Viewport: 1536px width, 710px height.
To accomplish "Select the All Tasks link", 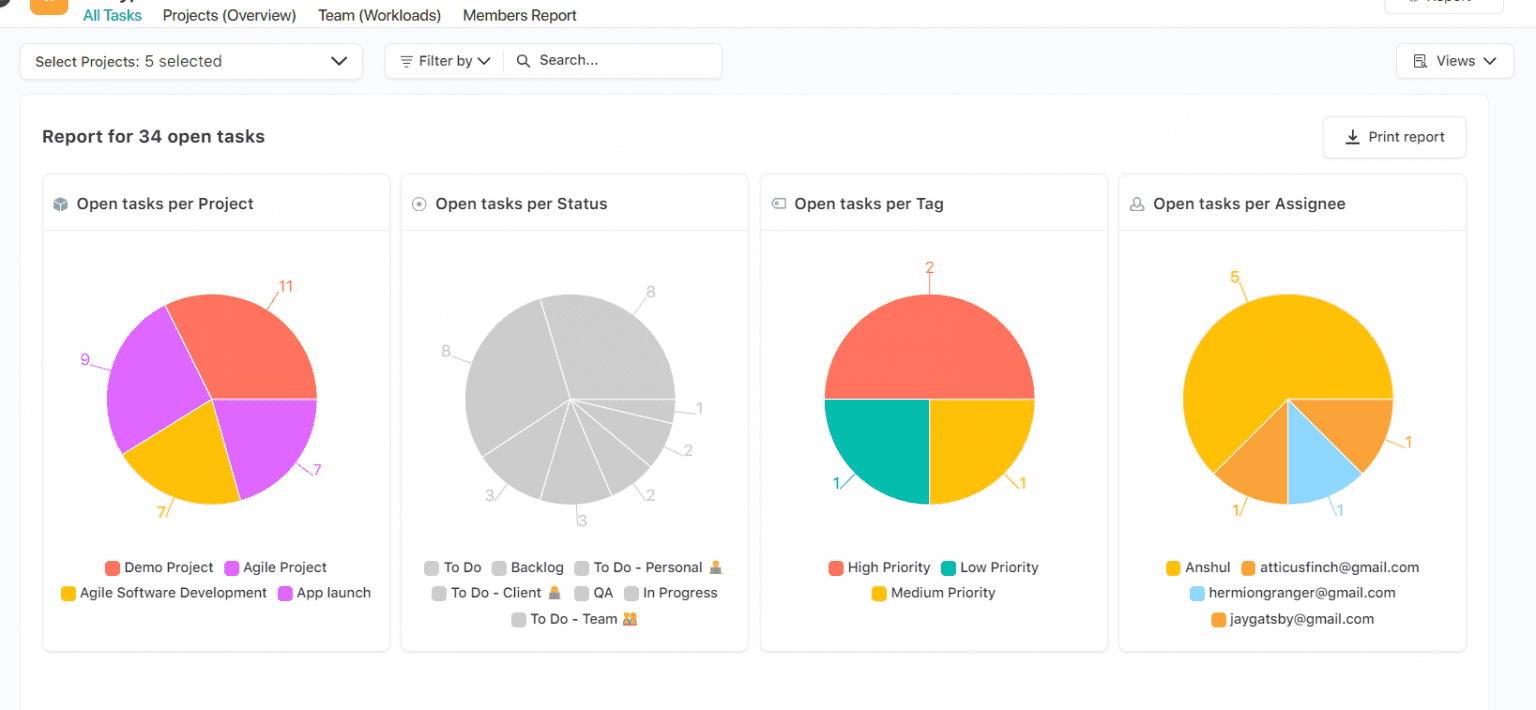I will click(112, 15).
